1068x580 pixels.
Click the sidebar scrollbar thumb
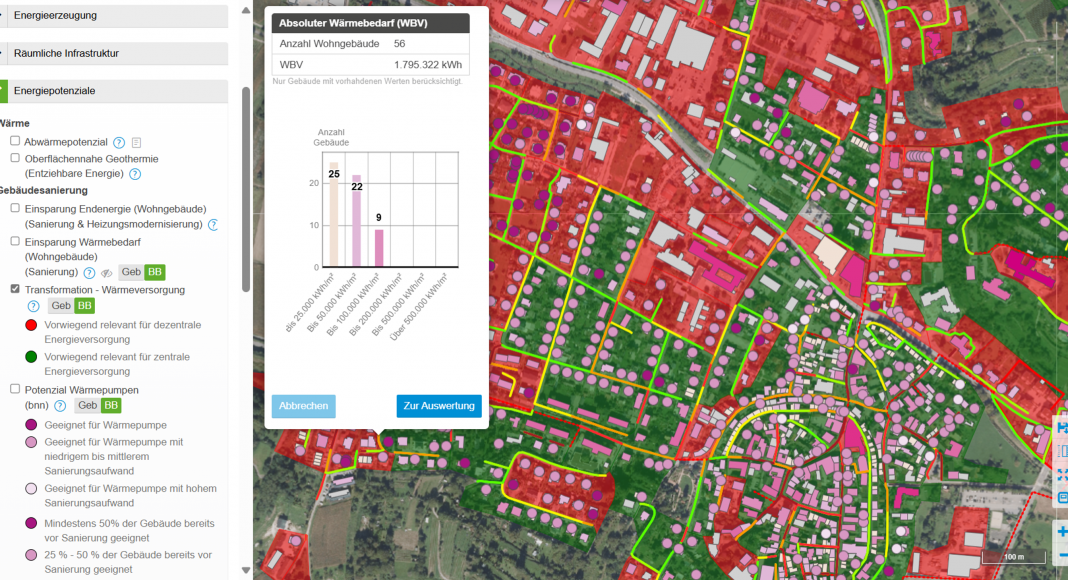point(246,189)
